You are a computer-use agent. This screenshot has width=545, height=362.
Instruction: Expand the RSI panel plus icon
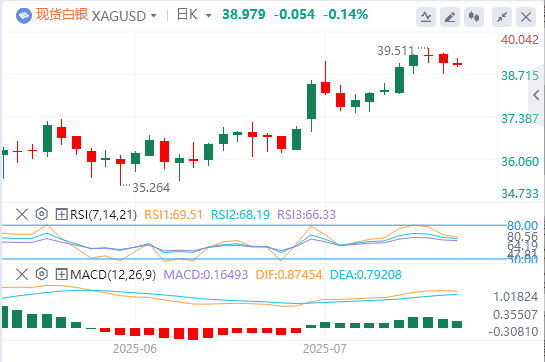tap(62, 214)
